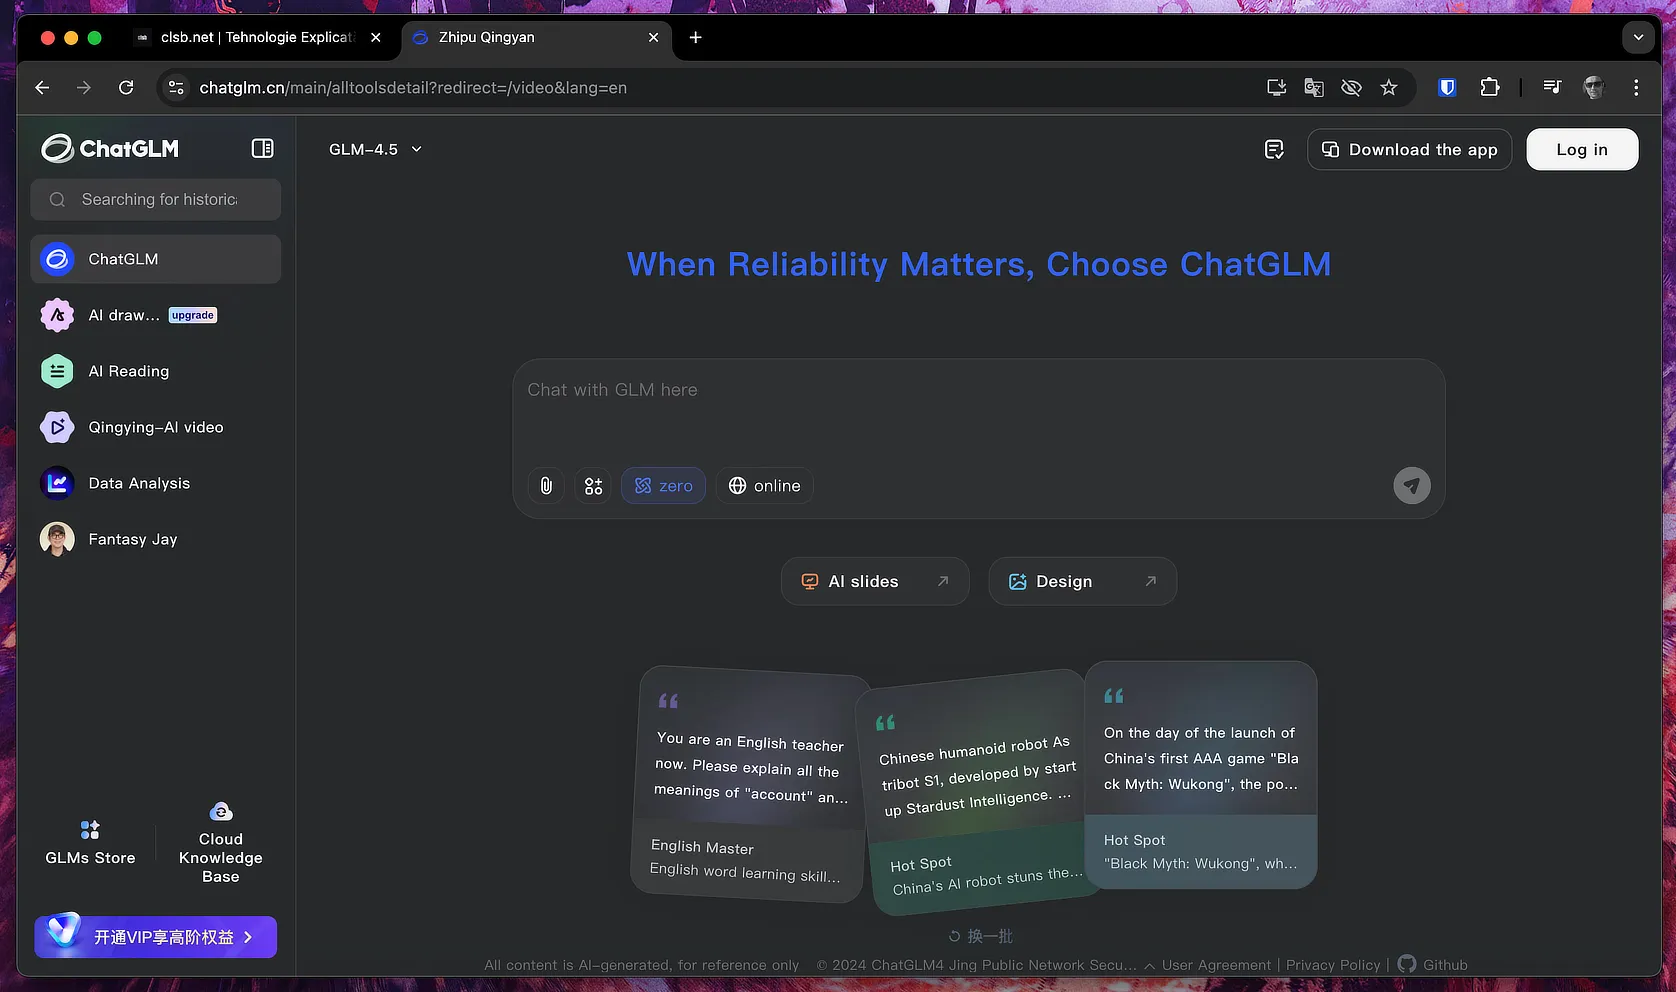Open Qingying-AI video in sidebar
1676x992 pixels.
(156, 427)
